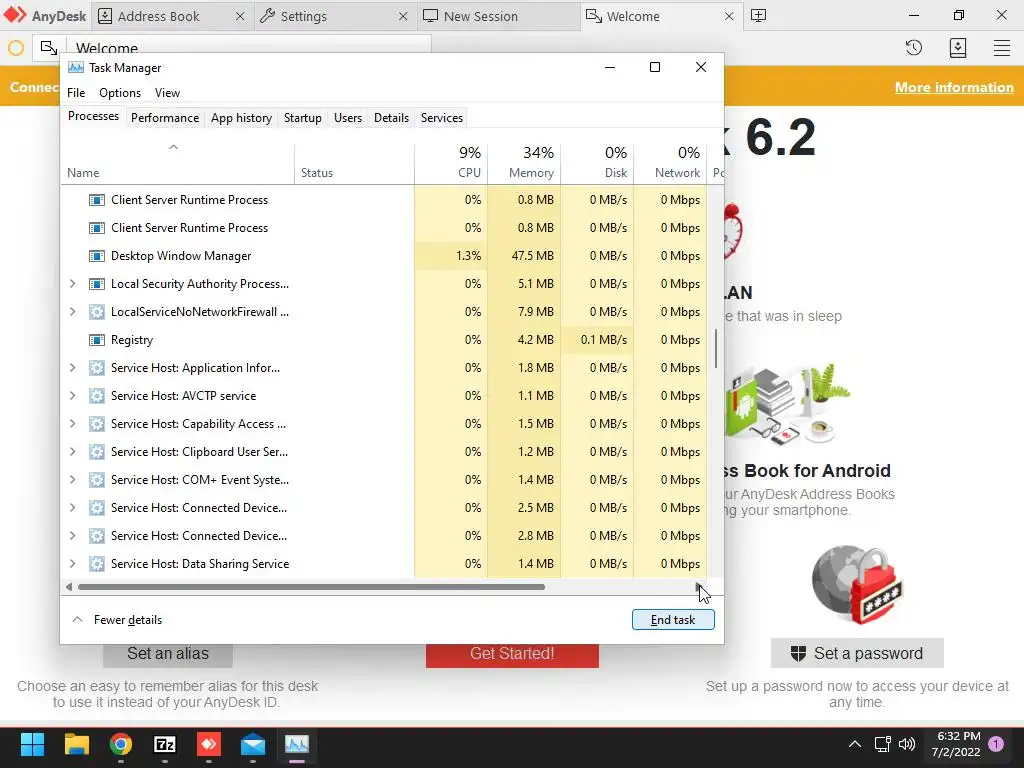The image size is (1024, 768).
Task: Open AnyDesk session history icon
Action: (x=914, y=48)
